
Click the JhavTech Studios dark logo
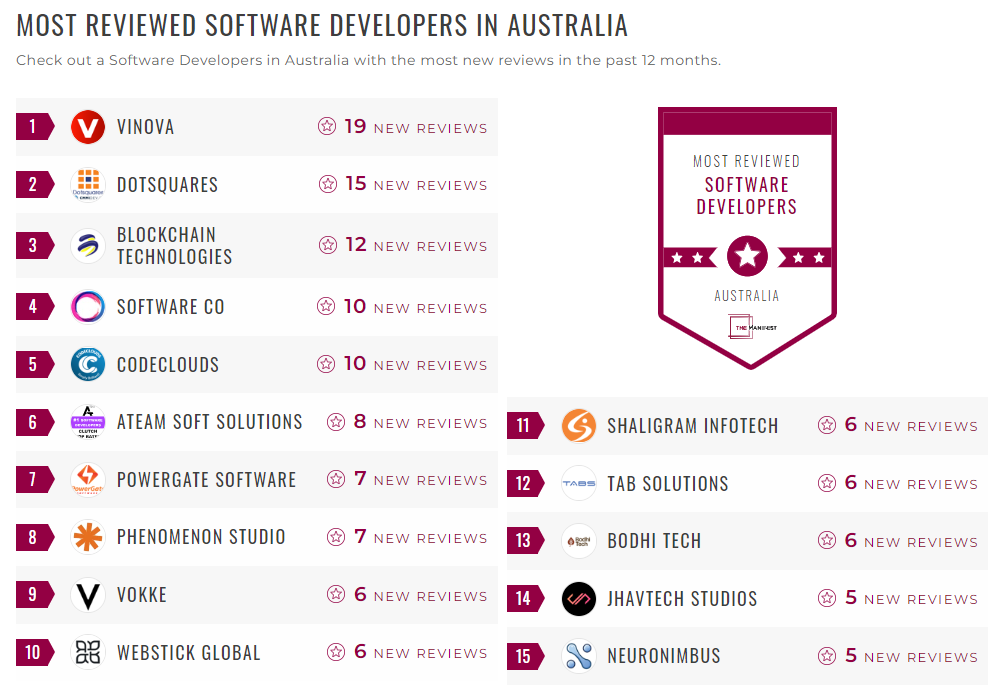coord(578,598)
